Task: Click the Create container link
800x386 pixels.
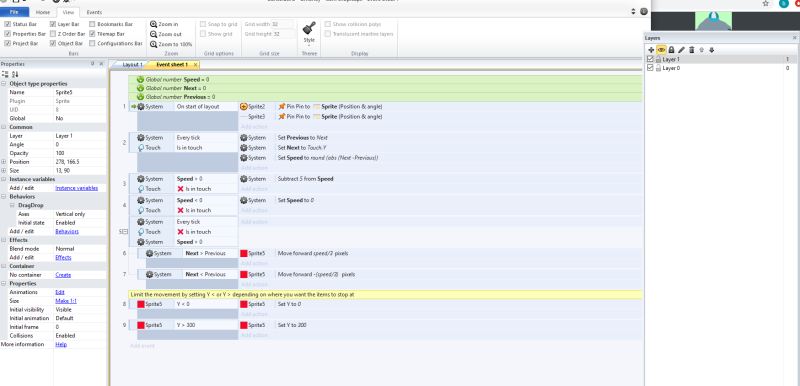Action: coord(63,275)
